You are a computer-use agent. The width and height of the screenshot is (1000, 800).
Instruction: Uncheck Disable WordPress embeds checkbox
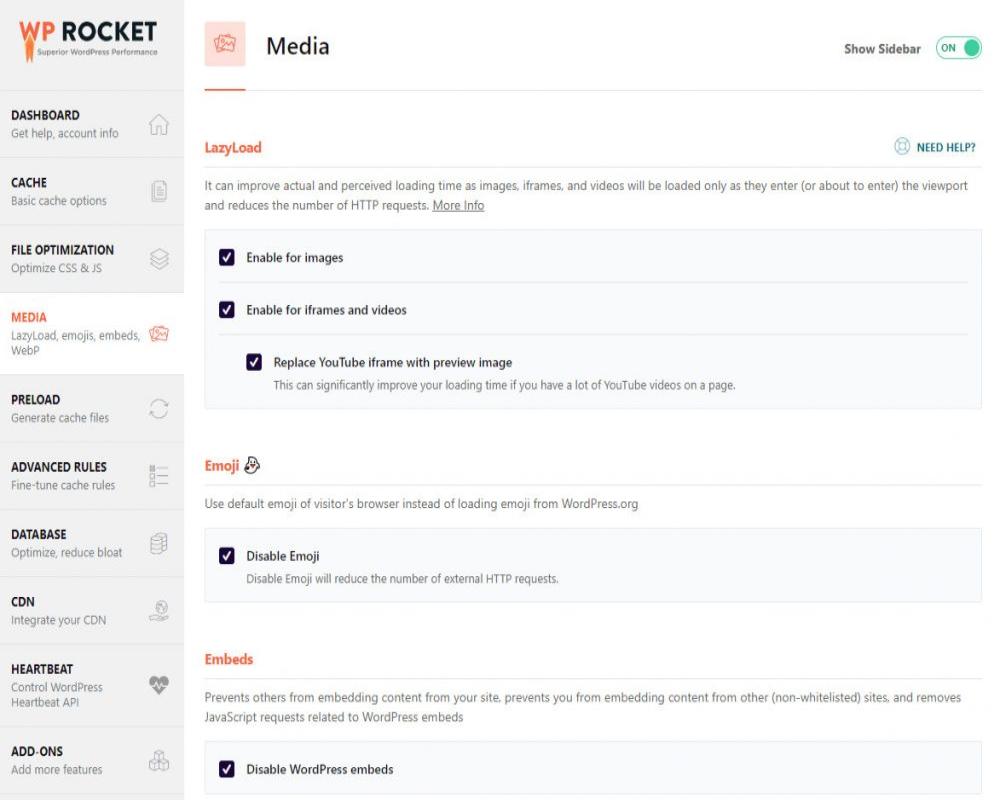pos(227,770)
